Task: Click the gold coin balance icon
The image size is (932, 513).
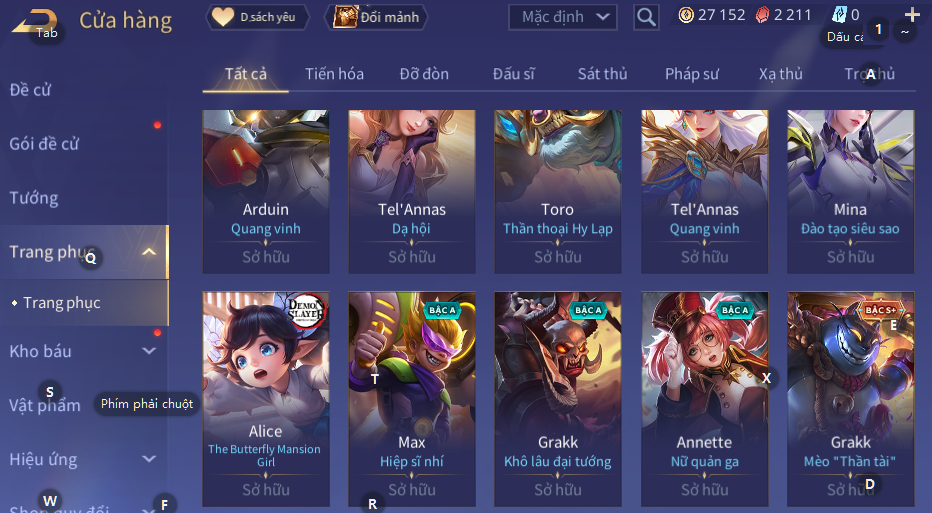Action: [x=686, y=15]
